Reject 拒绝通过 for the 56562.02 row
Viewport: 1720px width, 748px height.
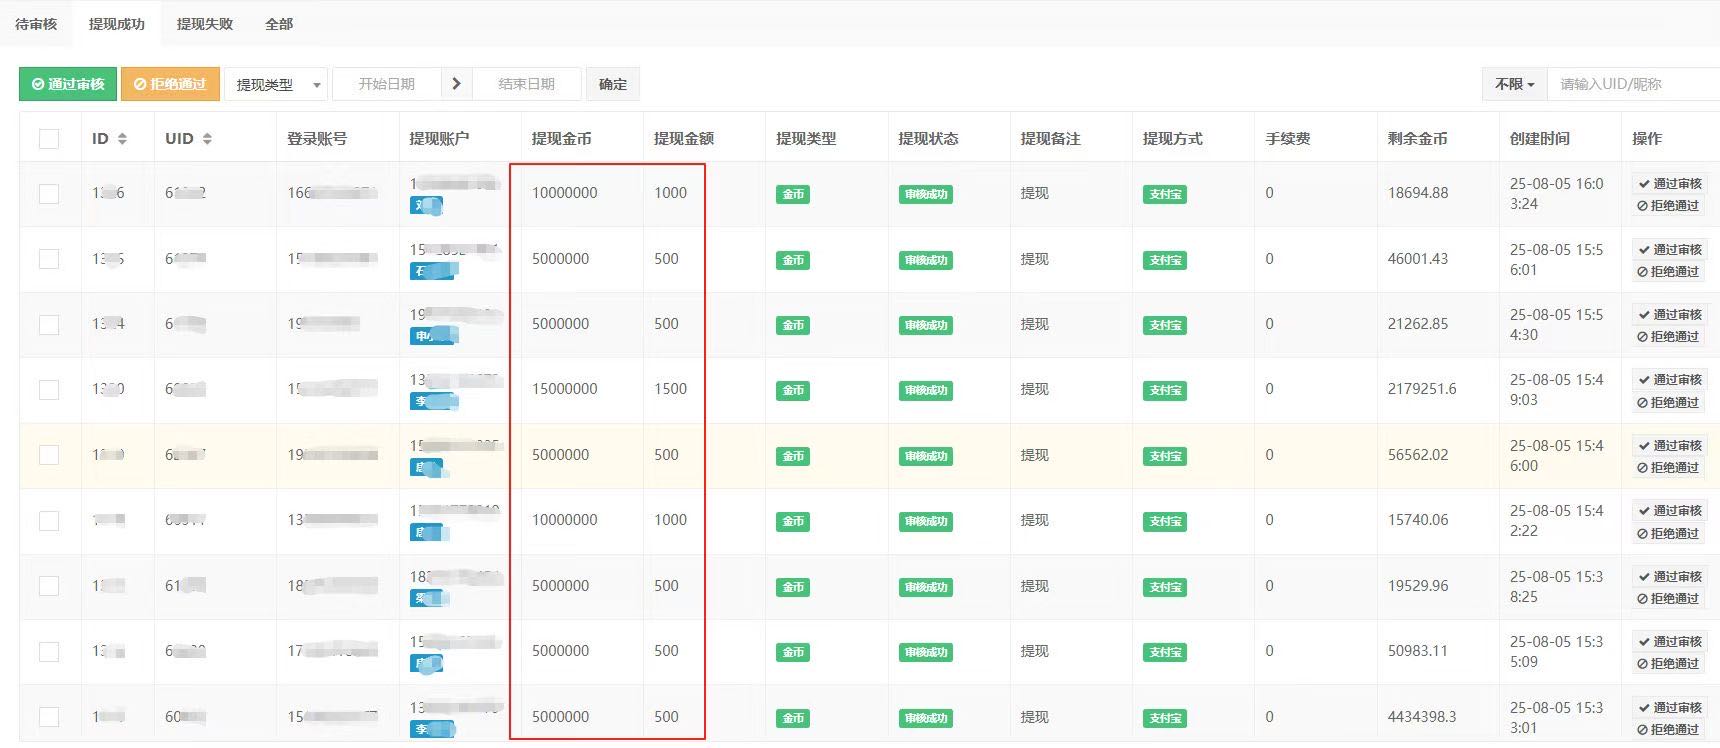[1668, 468]
